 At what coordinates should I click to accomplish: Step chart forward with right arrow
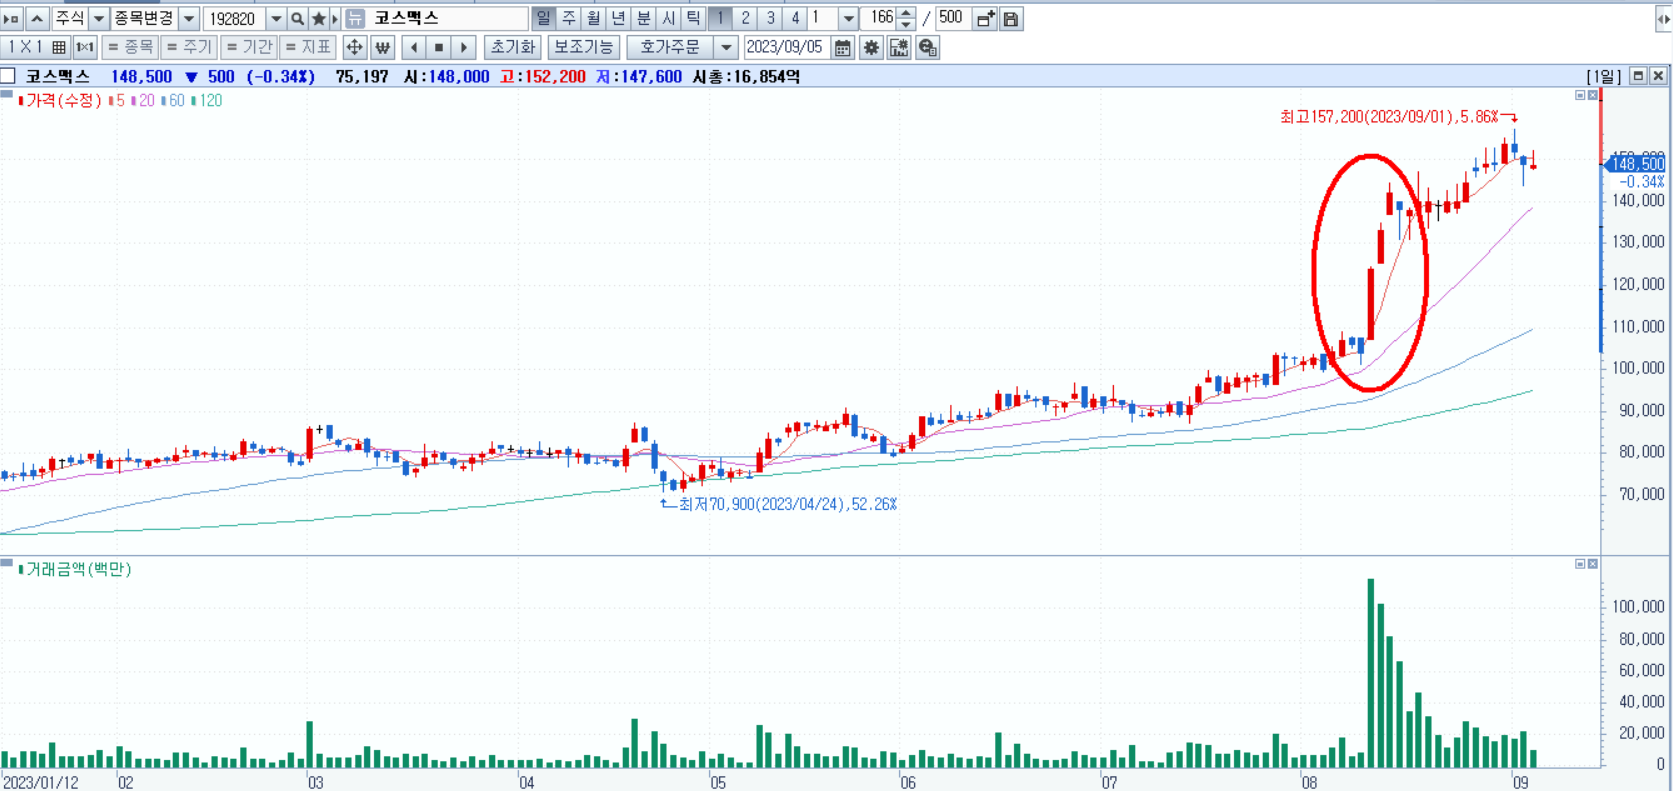pyautogui.click(x=463, y=47)
